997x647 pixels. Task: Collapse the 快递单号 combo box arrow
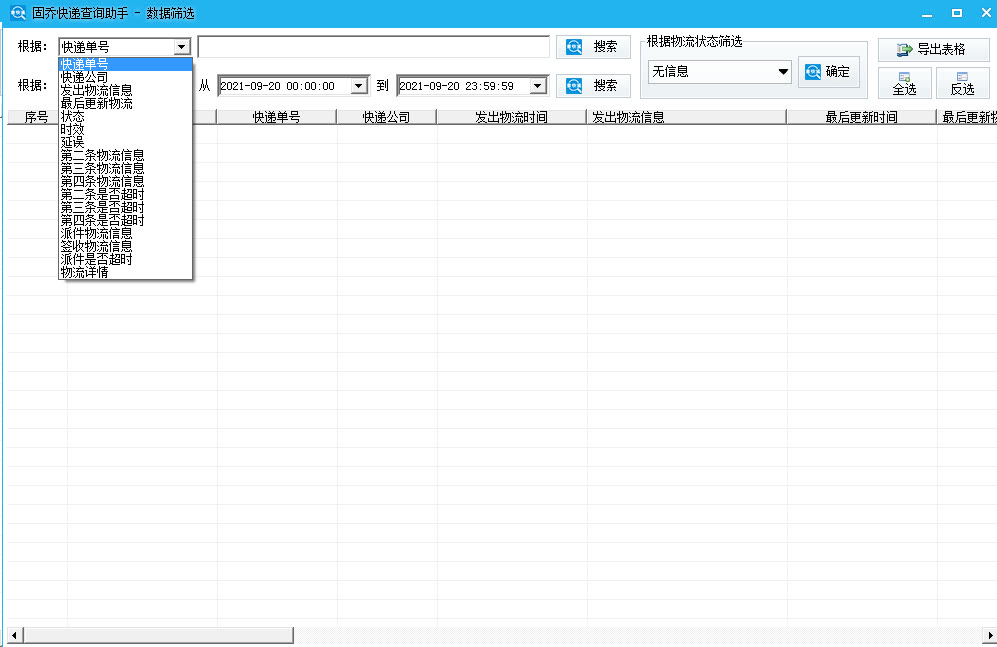pos(181,47)
